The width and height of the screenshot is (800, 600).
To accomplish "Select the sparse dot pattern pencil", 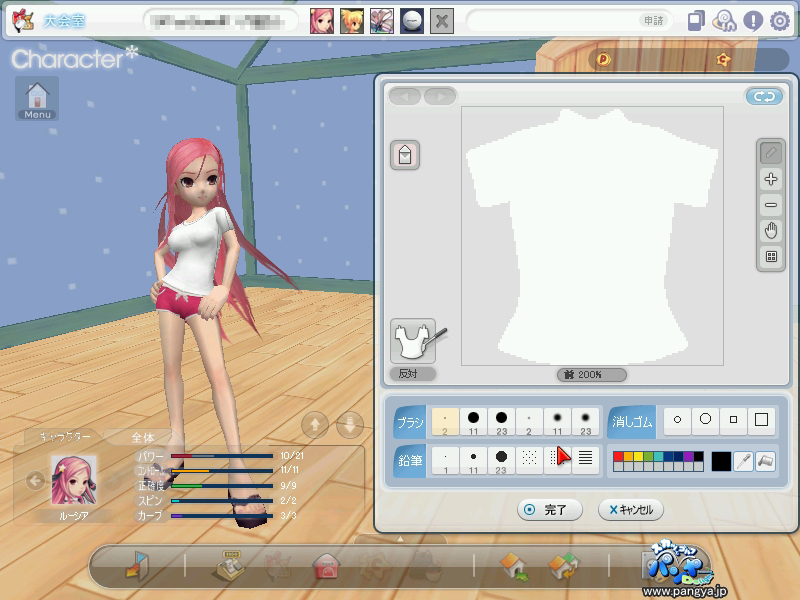I will pos(529,459).
